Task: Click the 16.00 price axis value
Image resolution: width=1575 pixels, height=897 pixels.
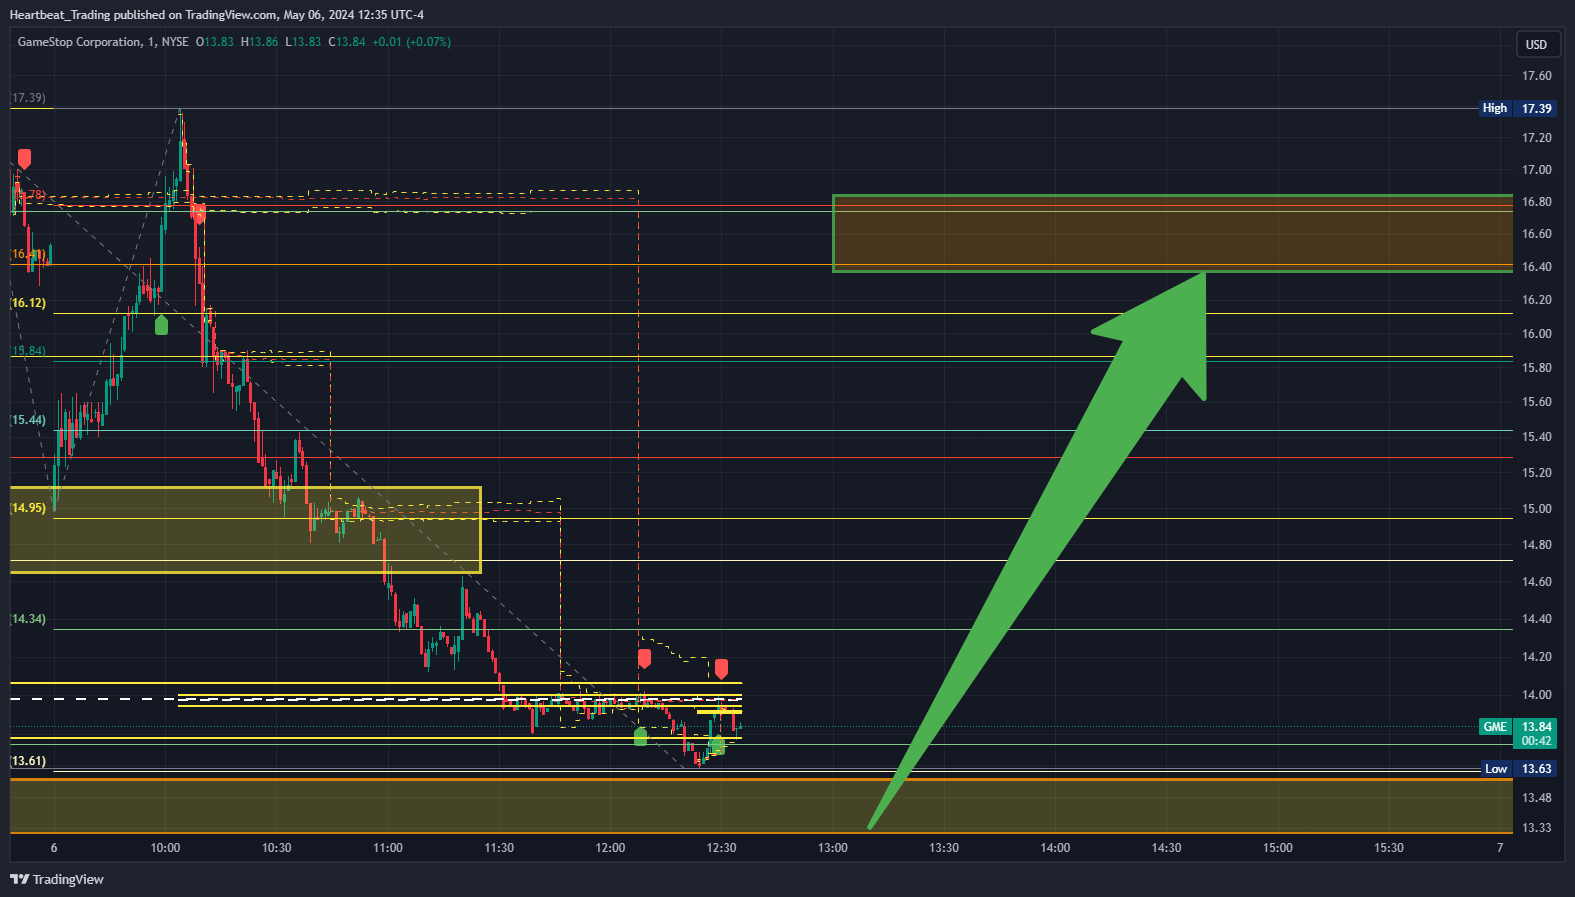Action: click(1537, 334)
